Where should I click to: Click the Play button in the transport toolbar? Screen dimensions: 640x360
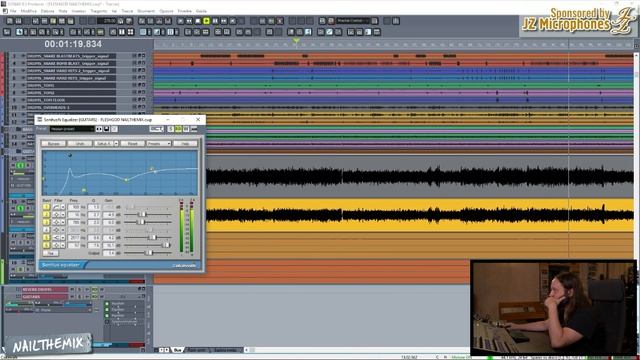click(x=207, y=21)
